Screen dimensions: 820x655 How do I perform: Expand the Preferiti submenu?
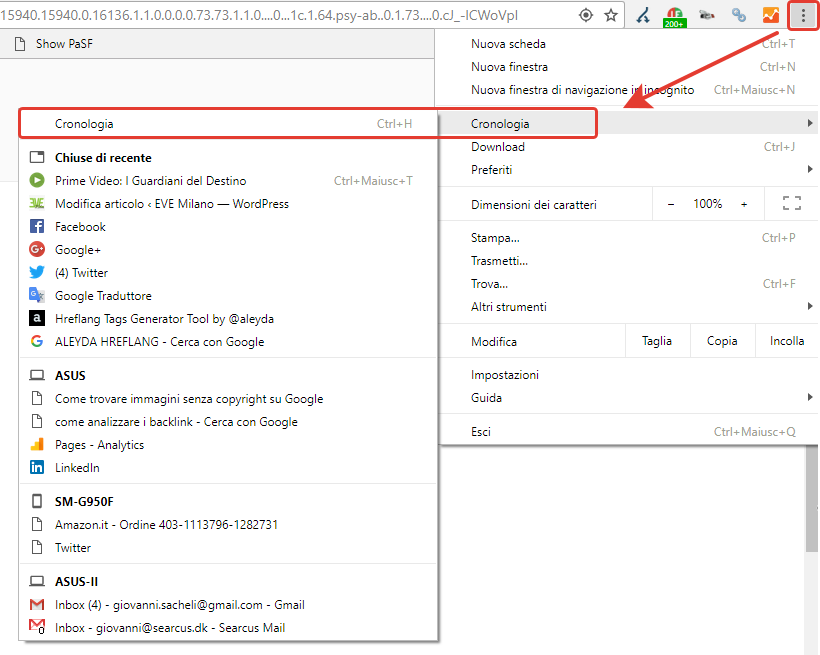[x=810, y=169]
